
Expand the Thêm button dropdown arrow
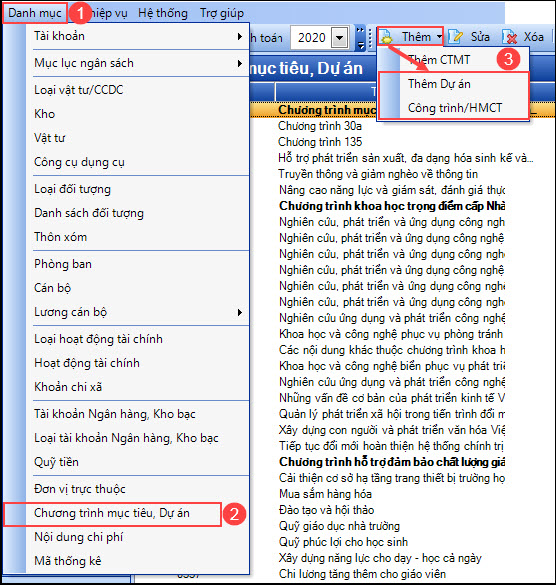440,37
